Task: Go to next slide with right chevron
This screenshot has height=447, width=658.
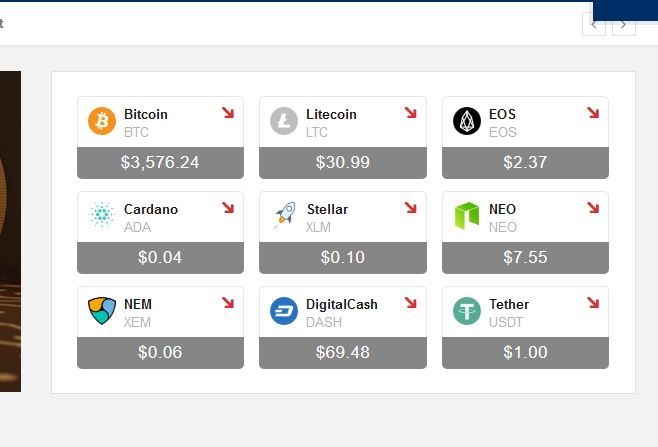Action: tap(624, 24)
